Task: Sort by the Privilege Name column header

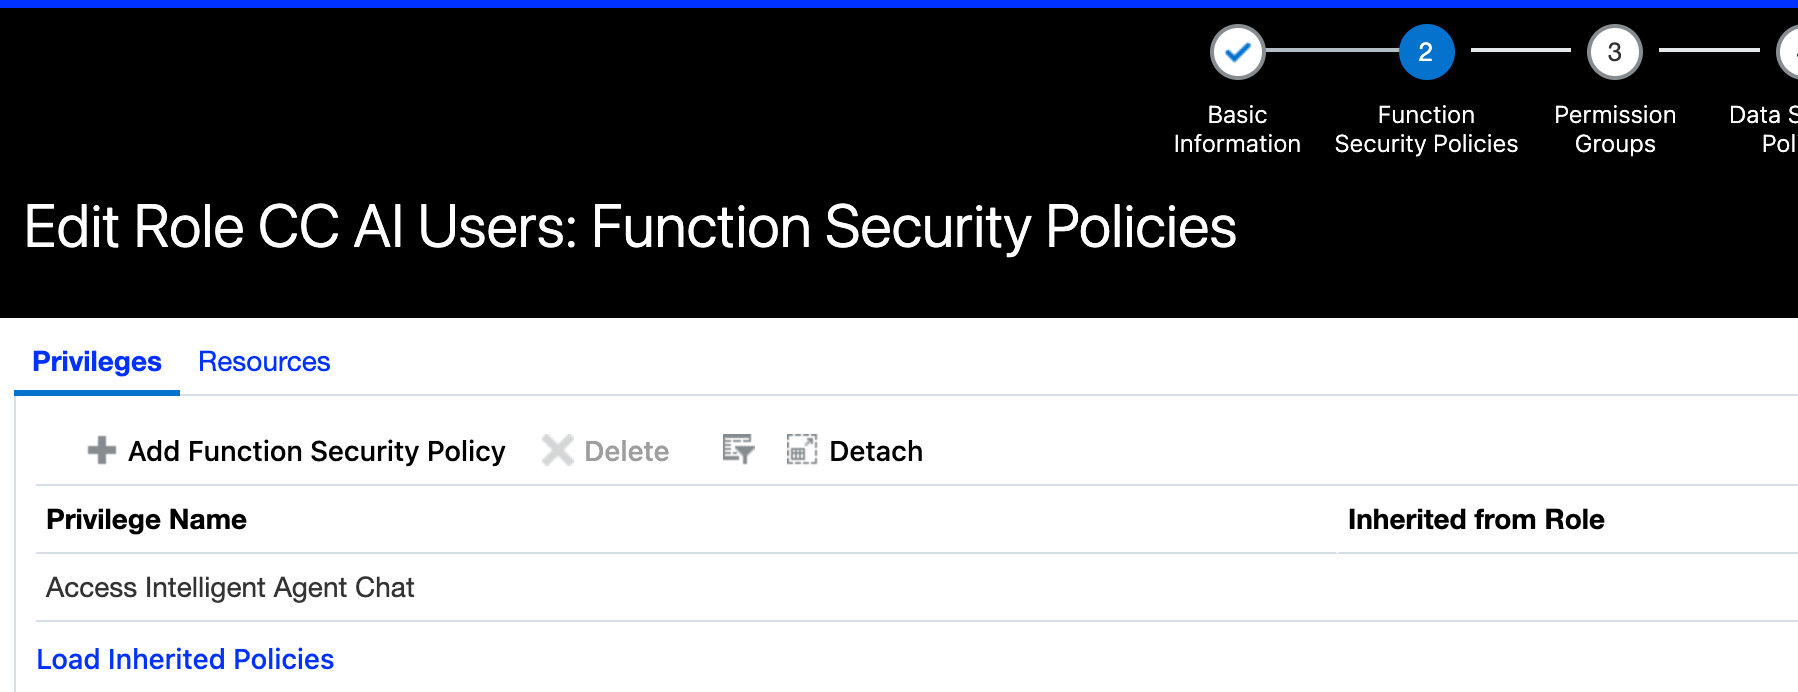Action: (146, 520)
